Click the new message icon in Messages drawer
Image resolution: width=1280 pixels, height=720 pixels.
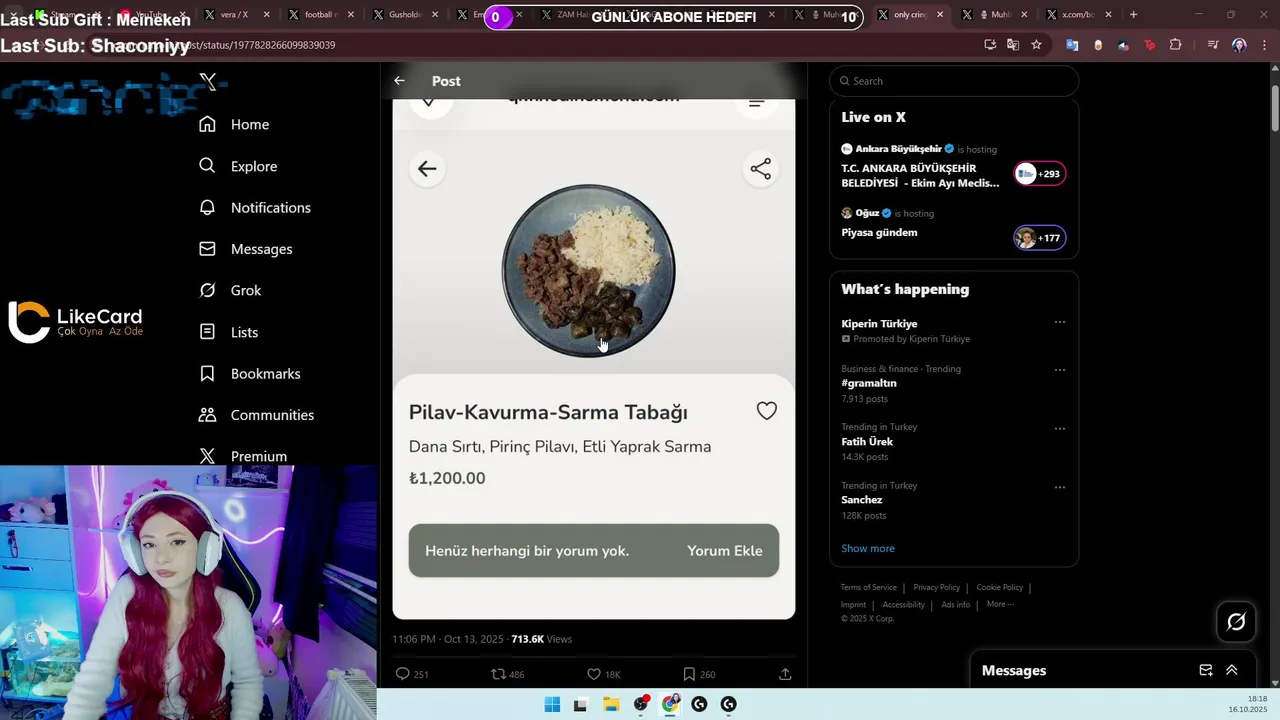[1206, 670]
